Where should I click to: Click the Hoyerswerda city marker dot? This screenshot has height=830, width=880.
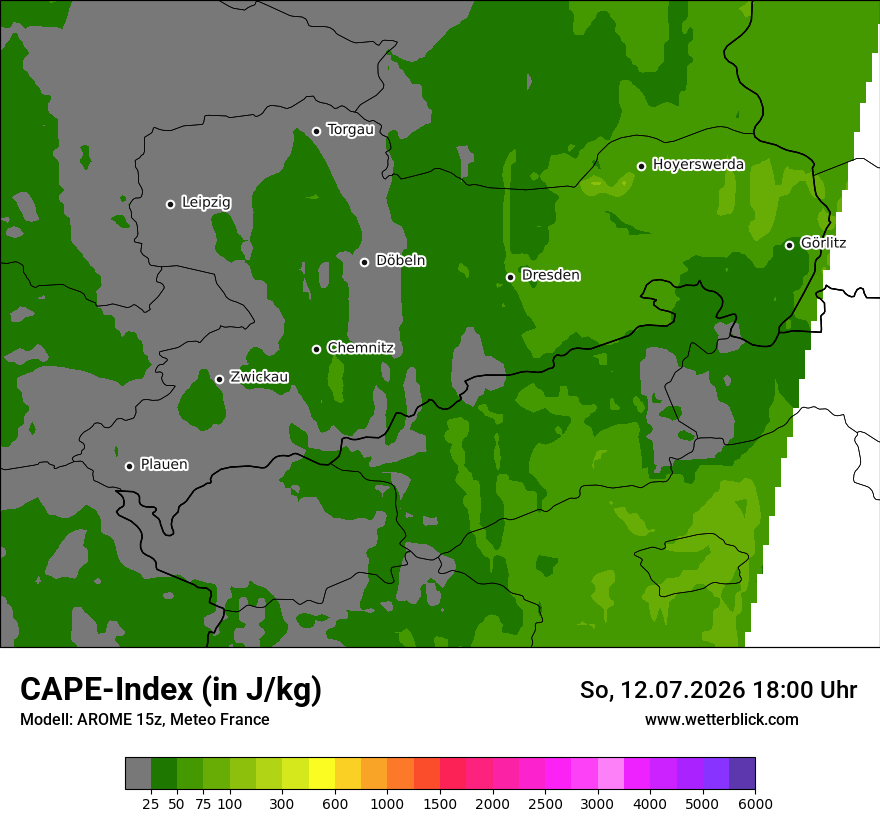tap(641, 166)
